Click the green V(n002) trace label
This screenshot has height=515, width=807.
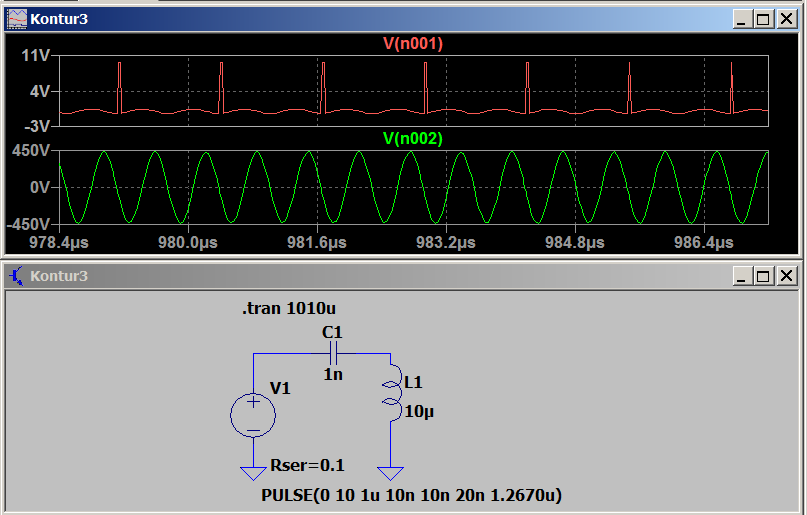(413, 138)
